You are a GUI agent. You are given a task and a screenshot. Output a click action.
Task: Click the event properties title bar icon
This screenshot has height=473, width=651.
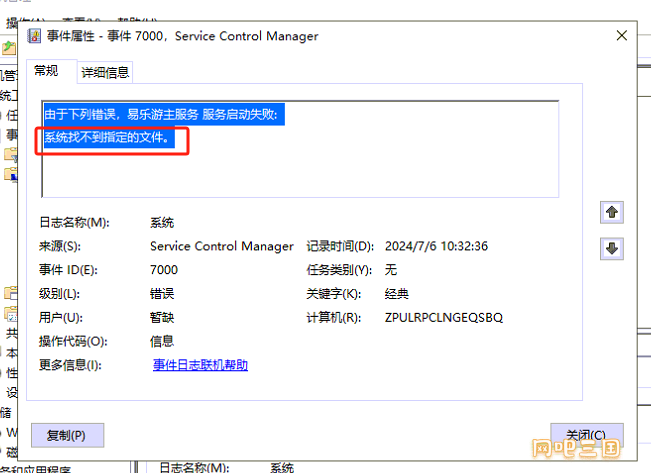(34, 36)
